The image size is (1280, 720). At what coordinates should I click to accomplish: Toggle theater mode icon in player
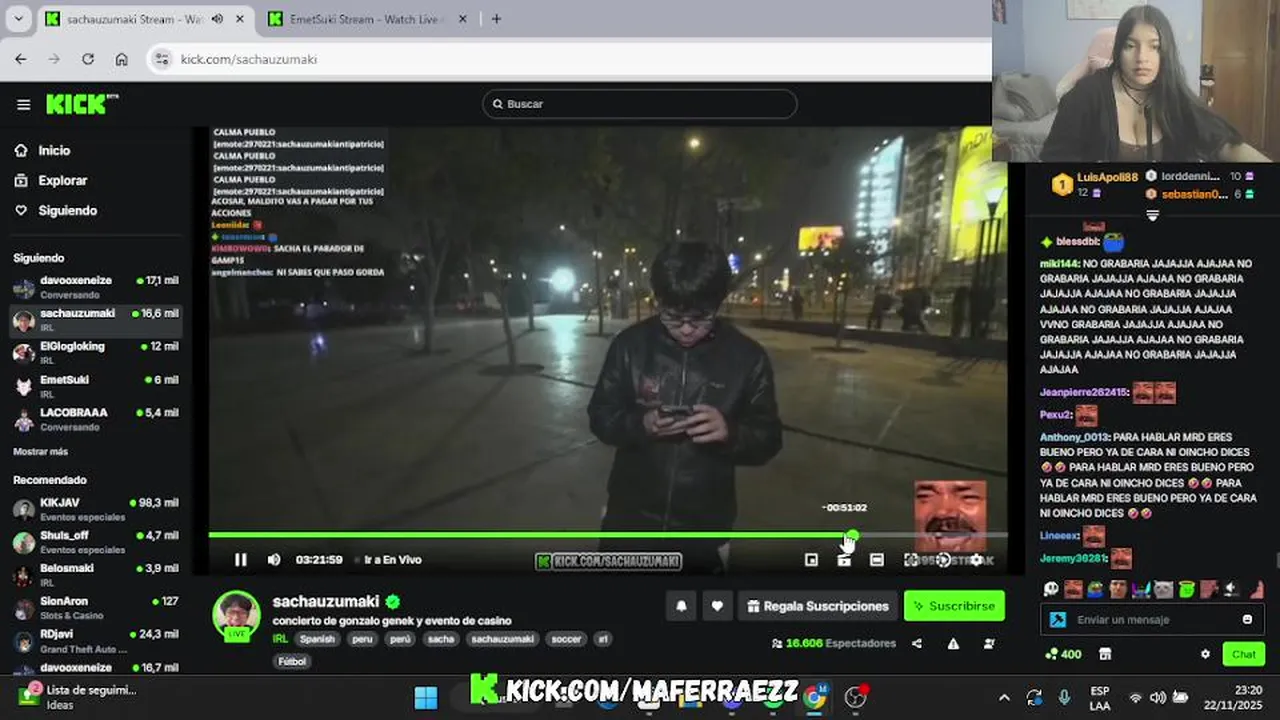877,560
